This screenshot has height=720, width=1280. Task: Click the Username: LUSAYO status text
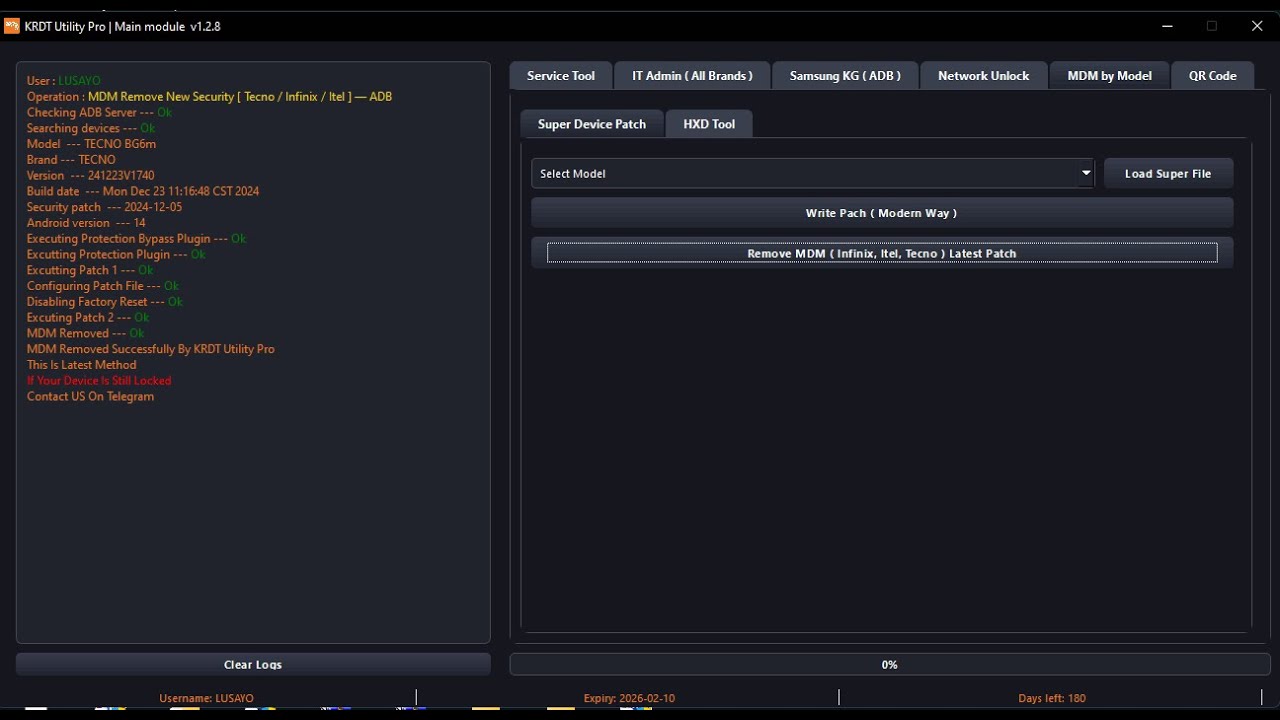pos(206,698)
